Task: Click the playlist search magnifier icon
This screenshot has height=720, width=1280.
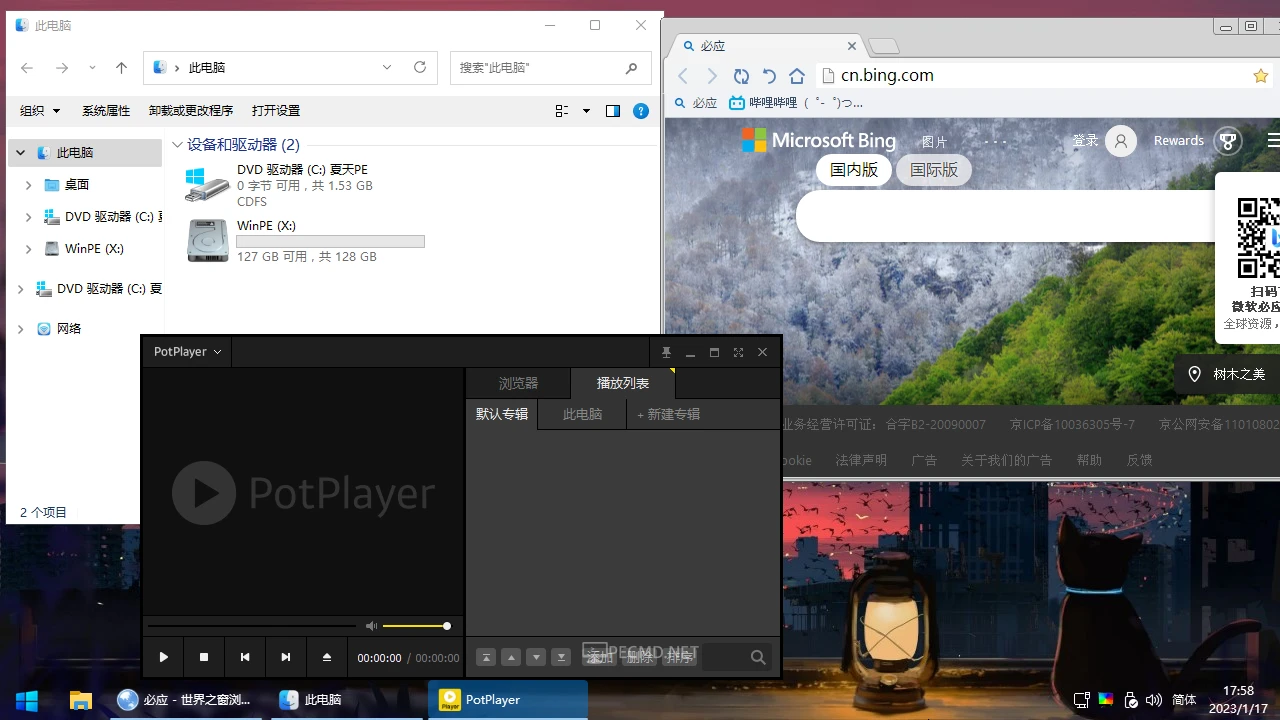Action: [x=758, y=657]
